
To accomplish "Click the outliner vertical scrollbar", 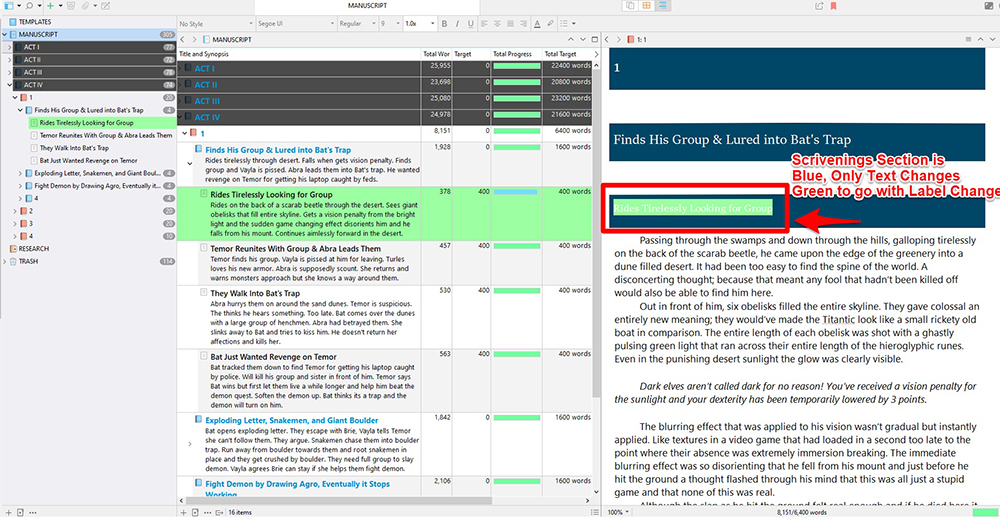I will (596, 233).
